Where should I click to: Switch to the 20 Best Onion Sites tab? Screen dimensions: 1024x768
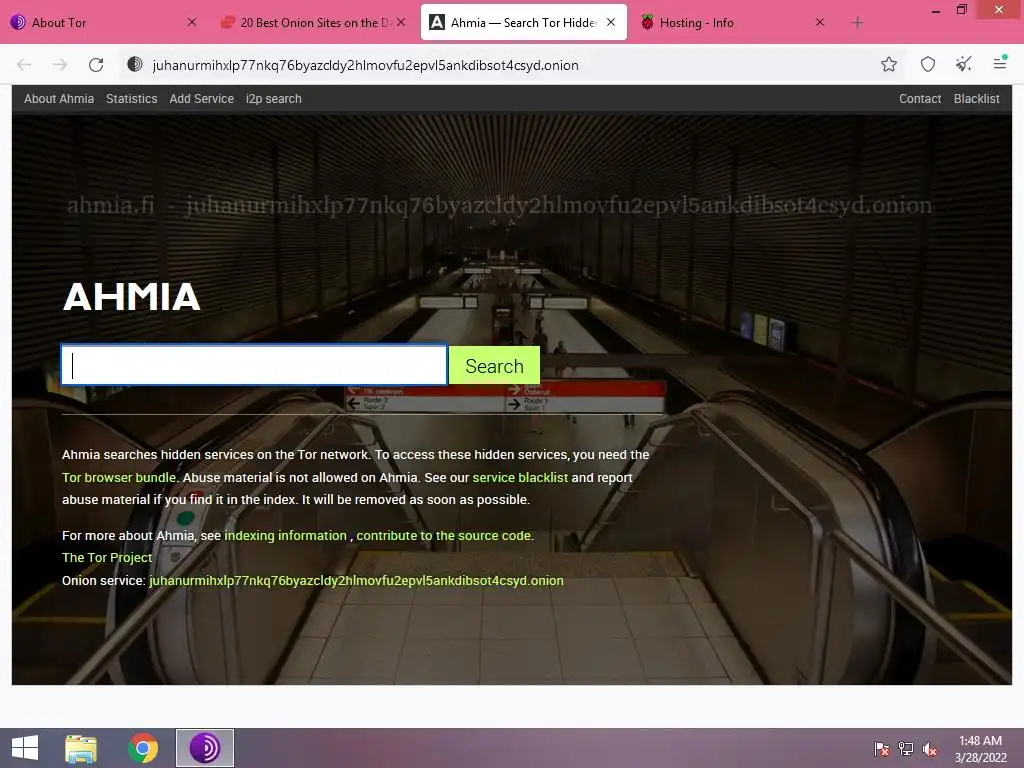tap(313, 23)
